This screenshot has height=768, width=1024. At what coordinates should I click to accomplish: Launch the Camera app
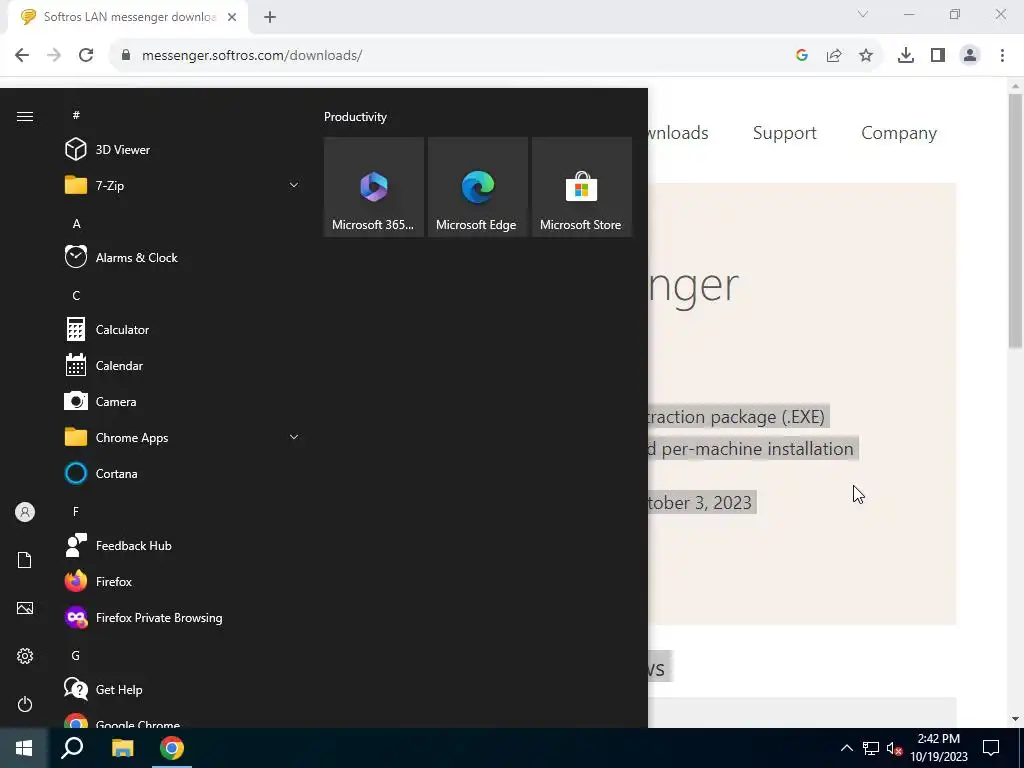click(183, 402)
